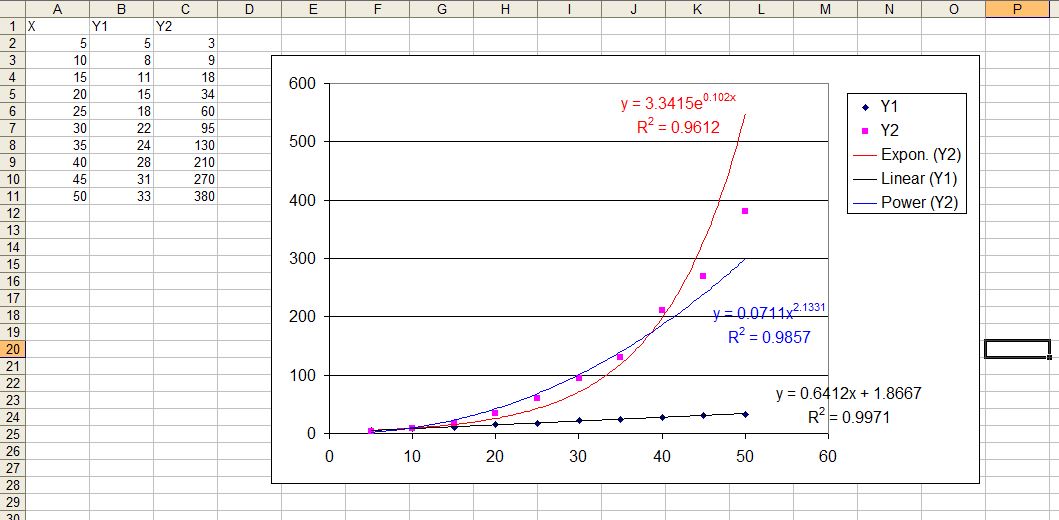Select column D header
Viewport: 1059px width, 520px height.
click(x=250, y=9)
